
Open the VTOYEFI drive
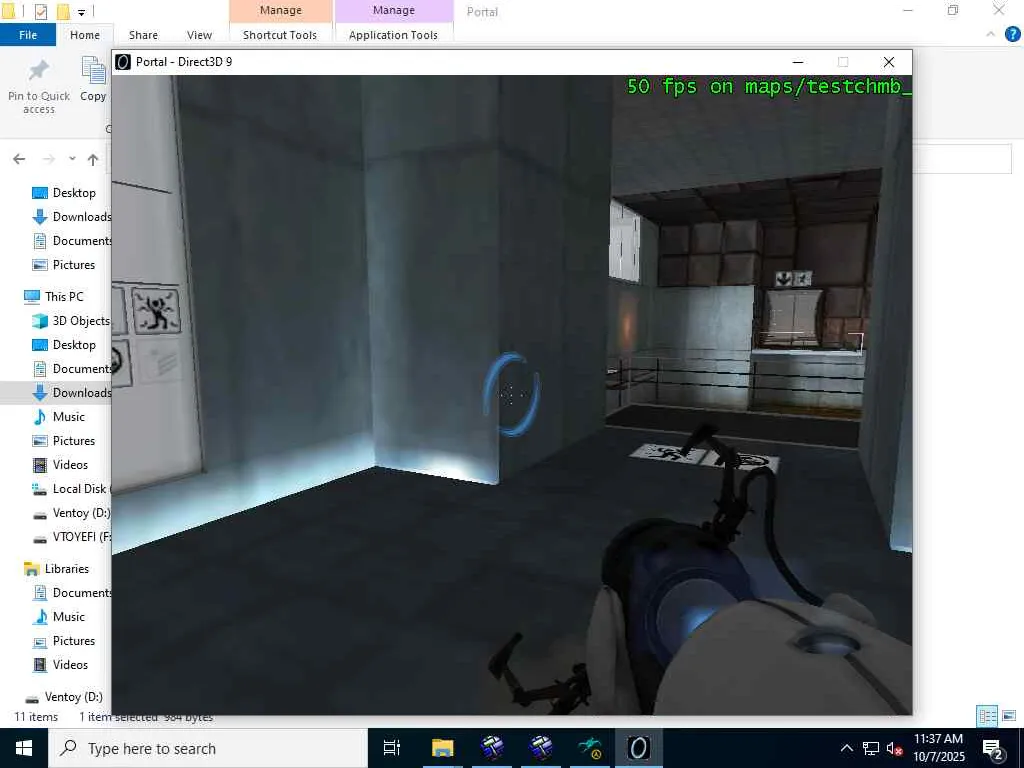(x=71, y=537)
